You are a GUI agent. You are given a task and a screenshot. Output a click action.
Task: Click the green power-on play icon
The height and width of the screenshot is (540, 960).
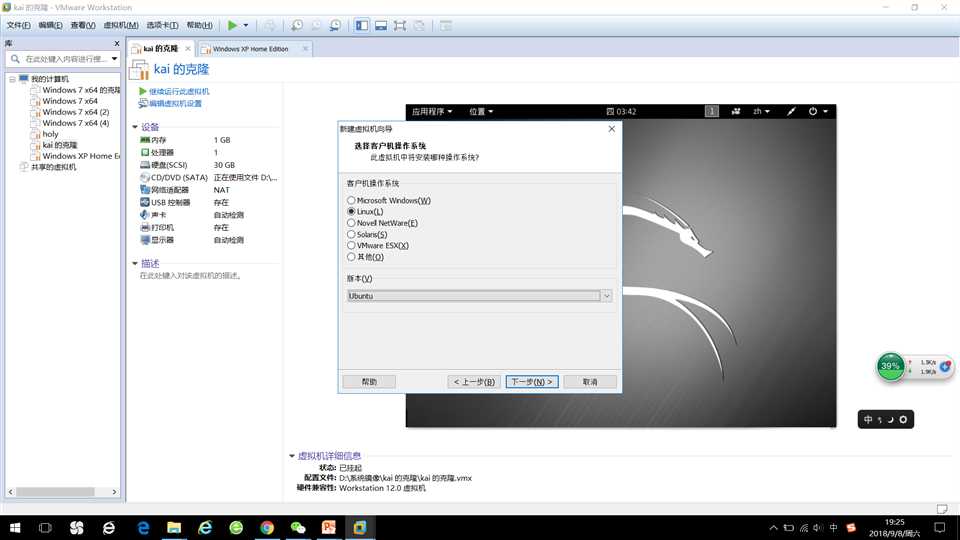tap(232, 25)
